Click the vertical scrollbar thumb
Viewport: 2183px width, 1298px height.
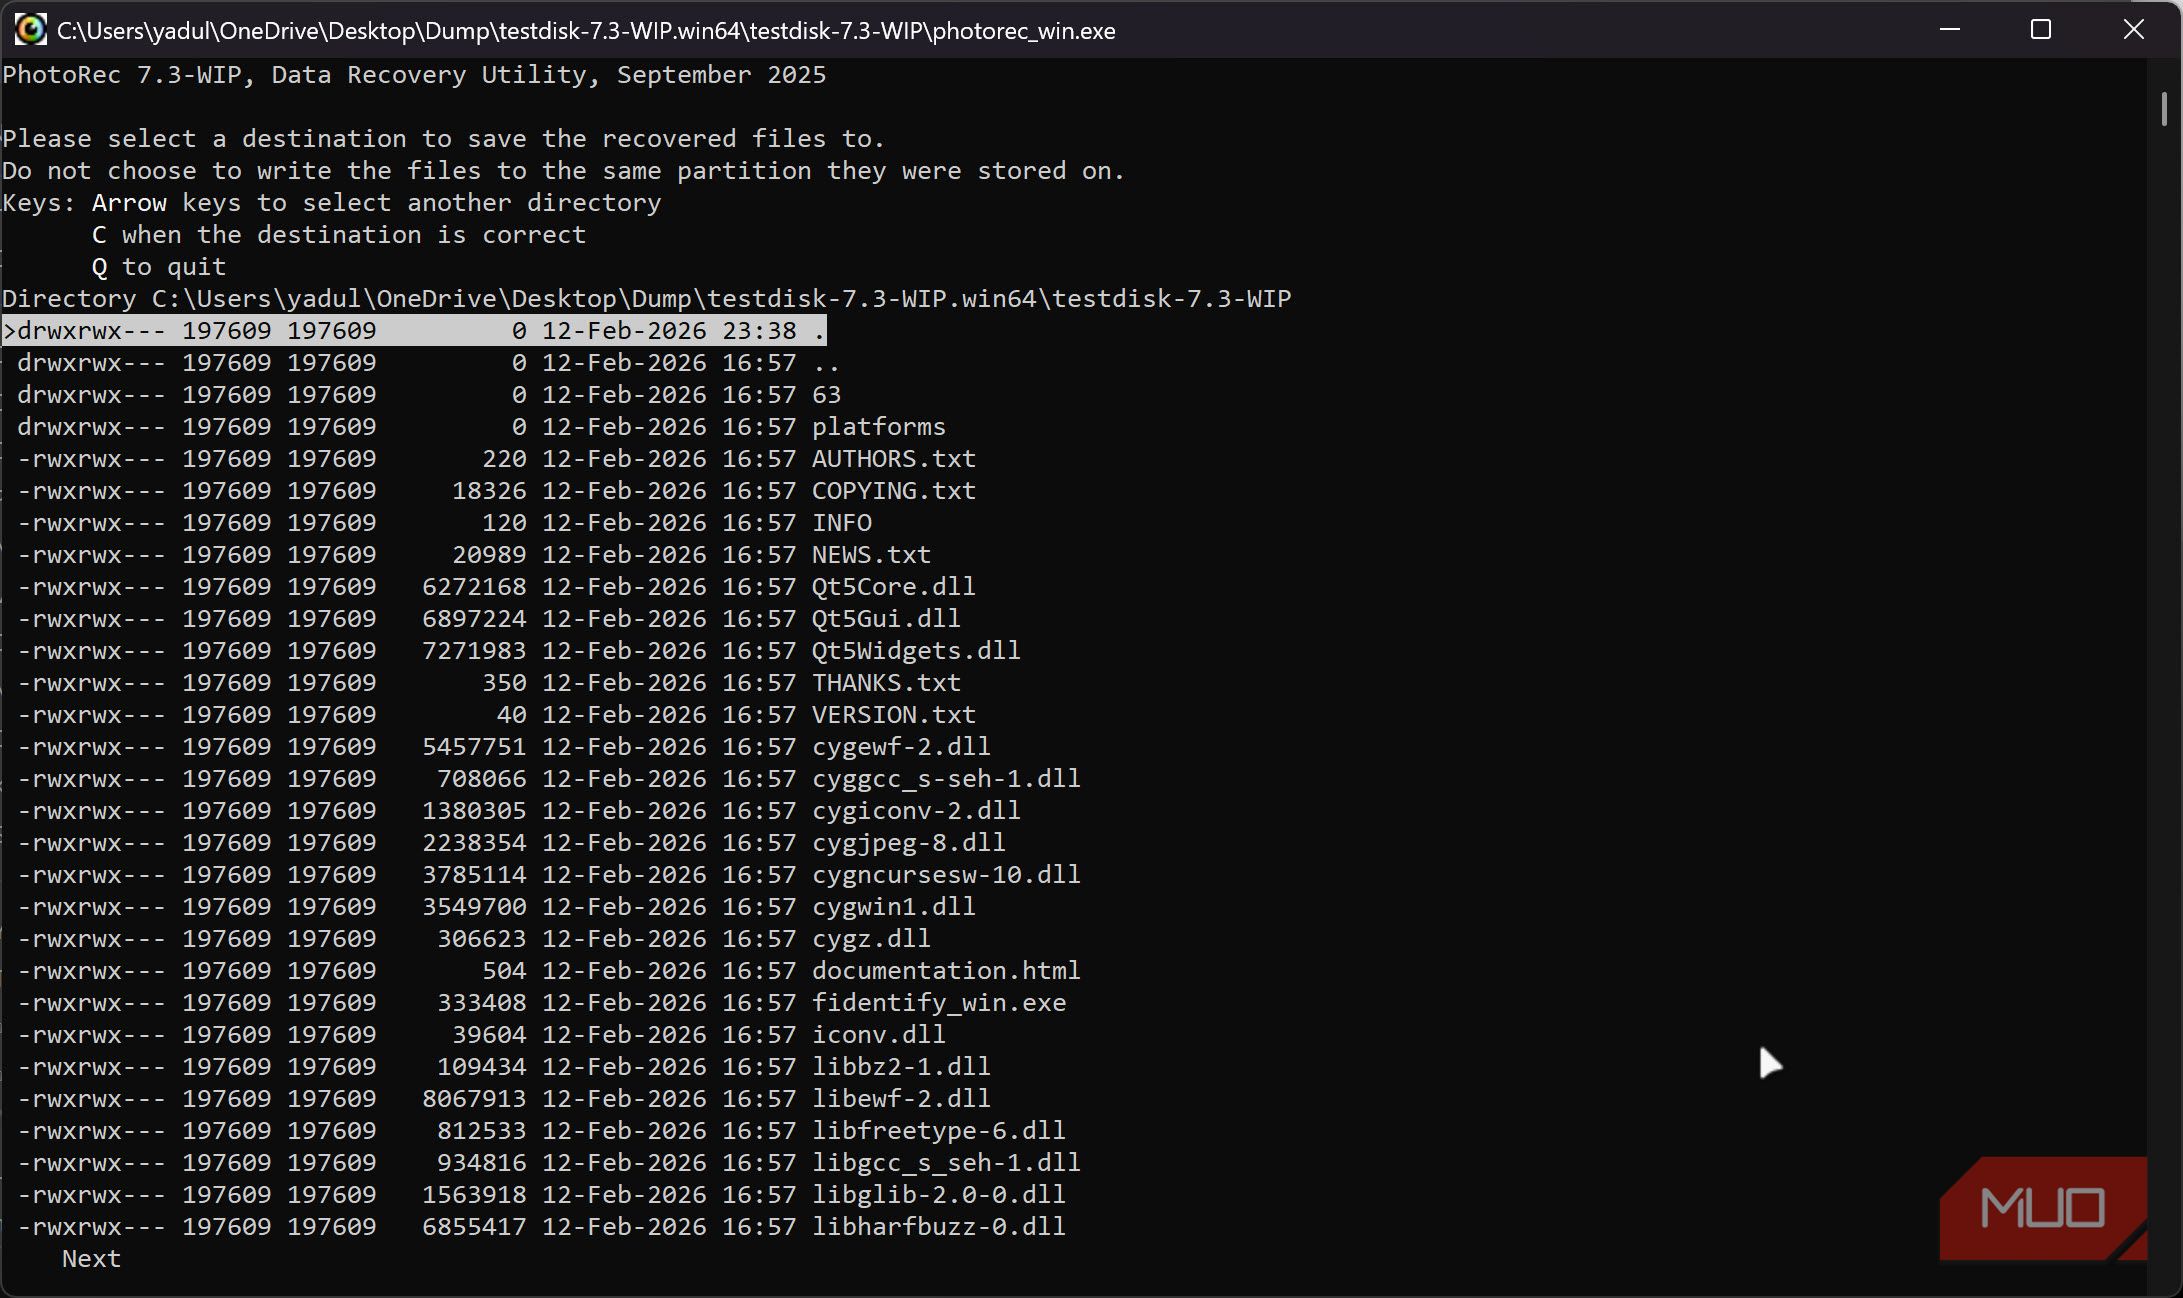pyautogui.click(x=2164, y=109)
